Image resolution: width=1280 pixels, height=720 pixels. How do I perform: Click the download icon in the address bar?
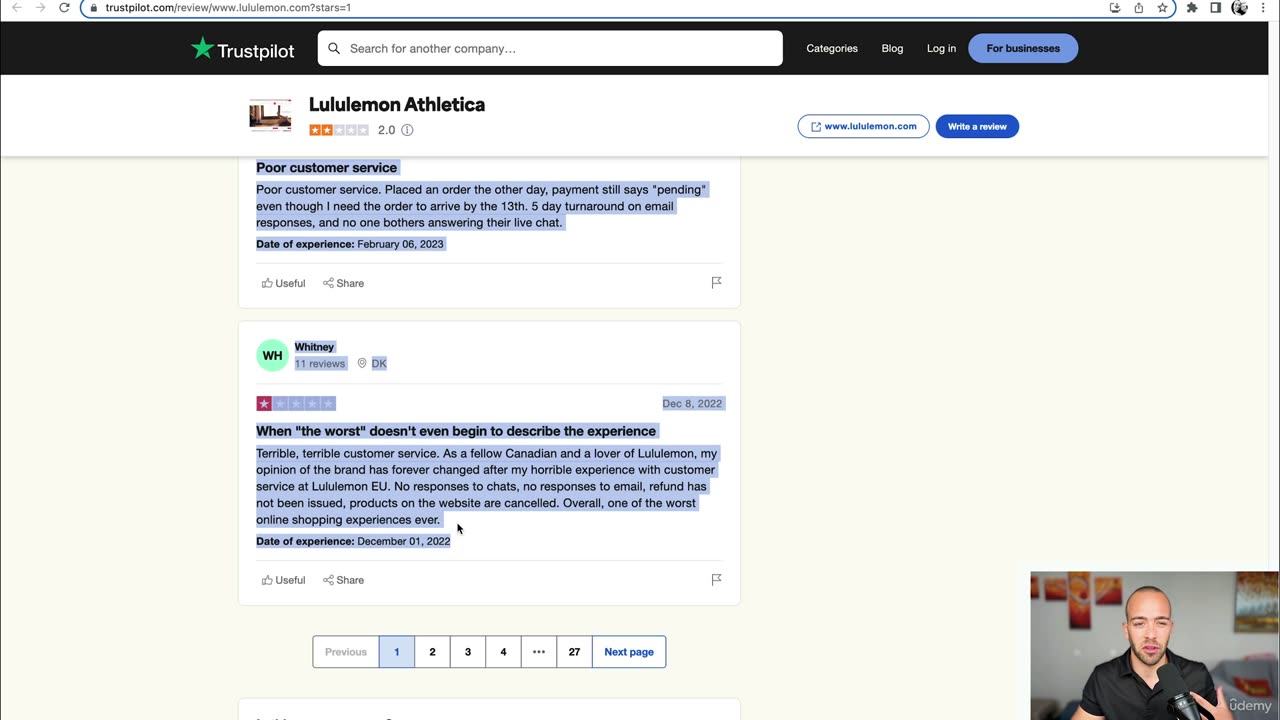1115,7
